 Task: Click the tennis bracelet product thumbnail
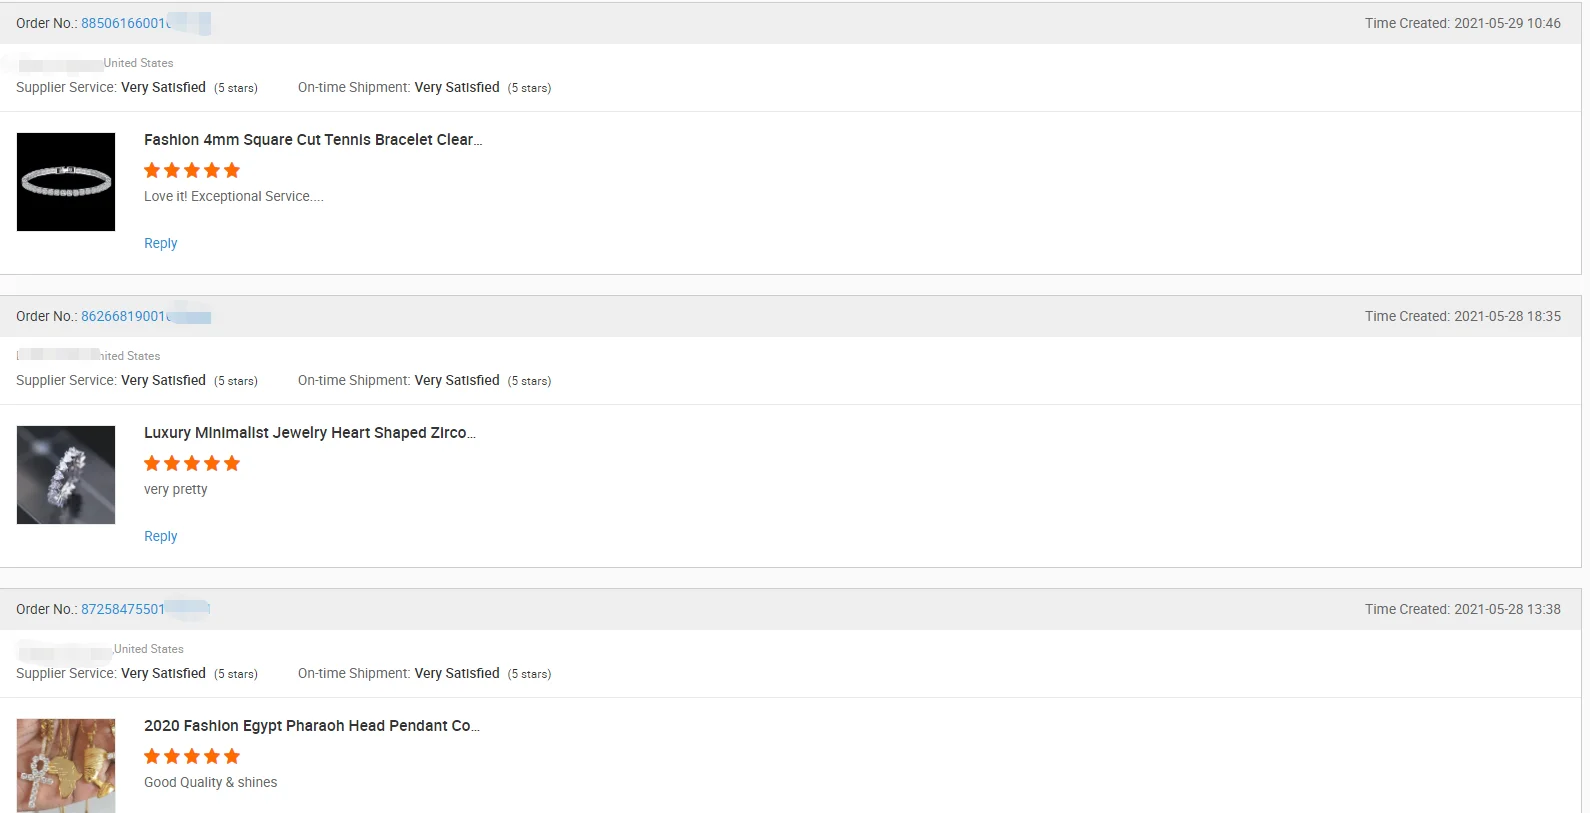[66, 182]
